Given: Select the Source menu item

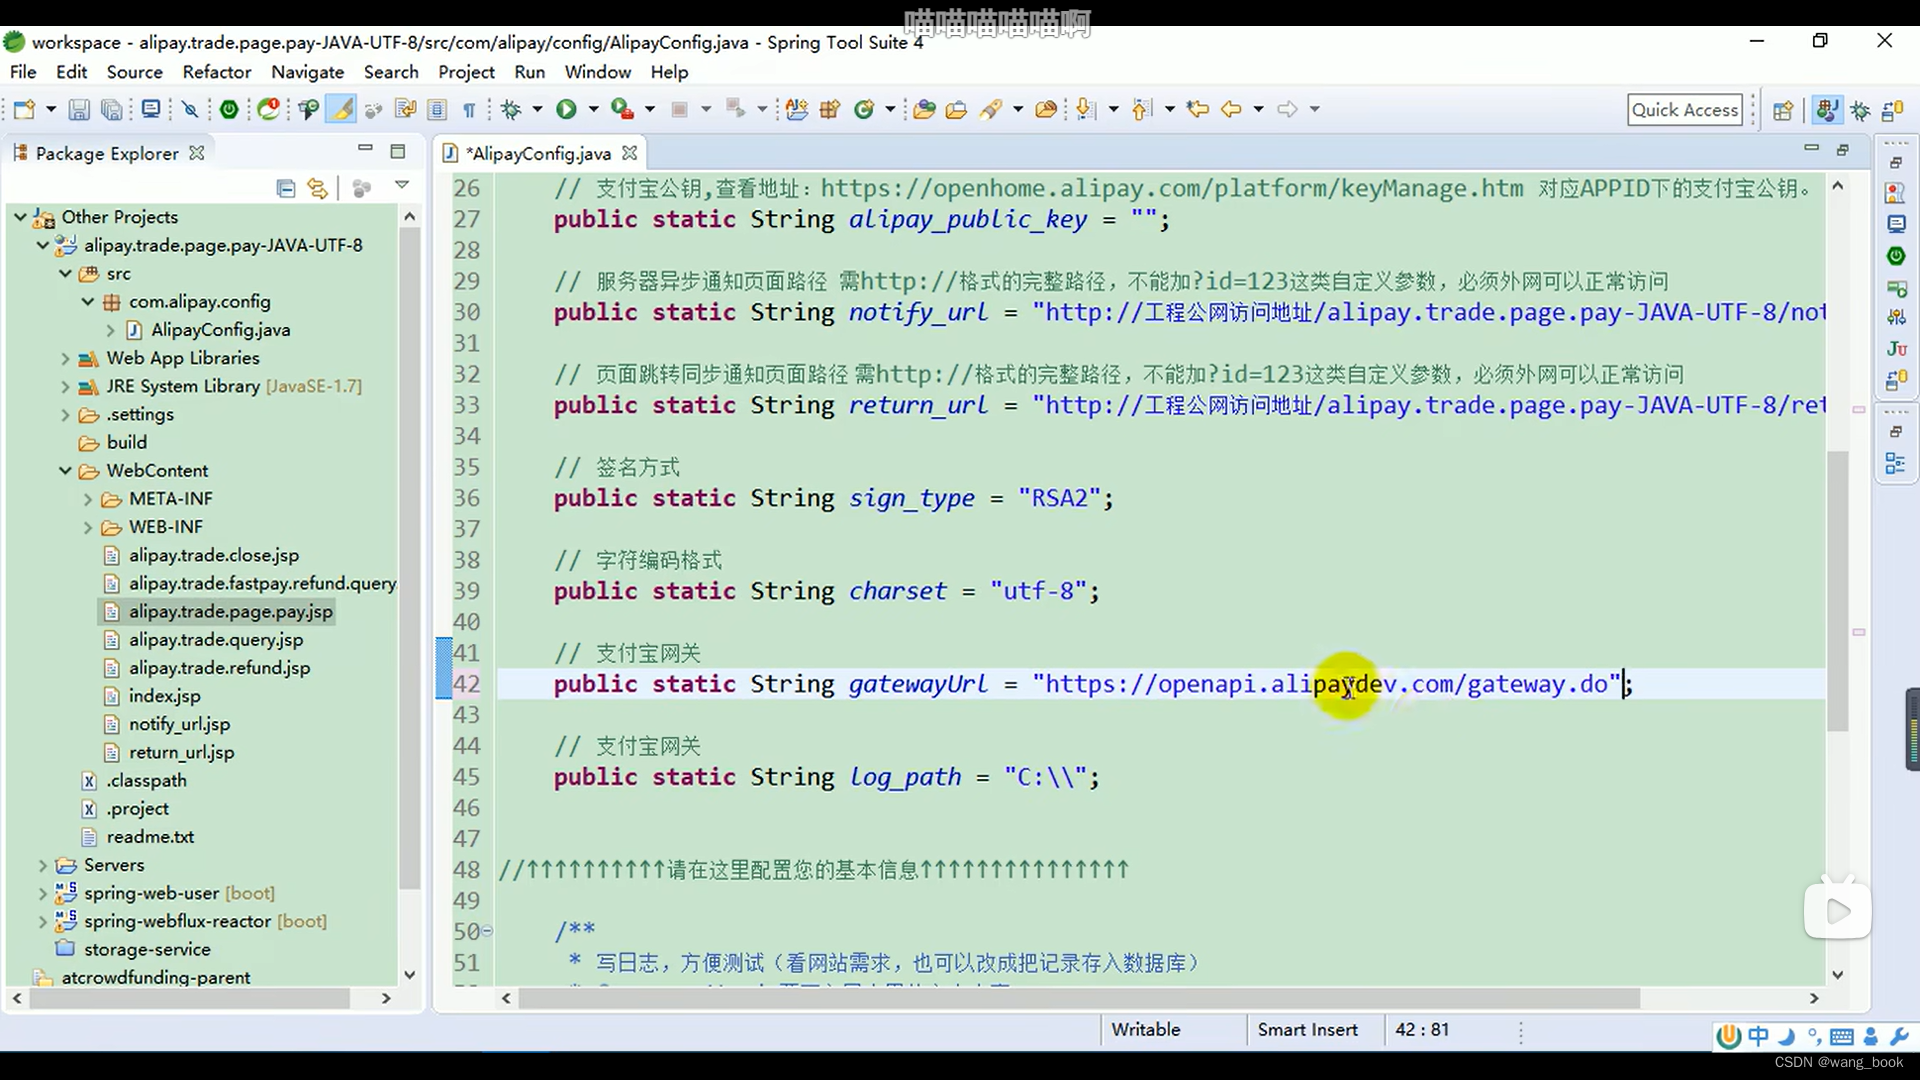Looking at the screenshot, I should click(133, 71).
